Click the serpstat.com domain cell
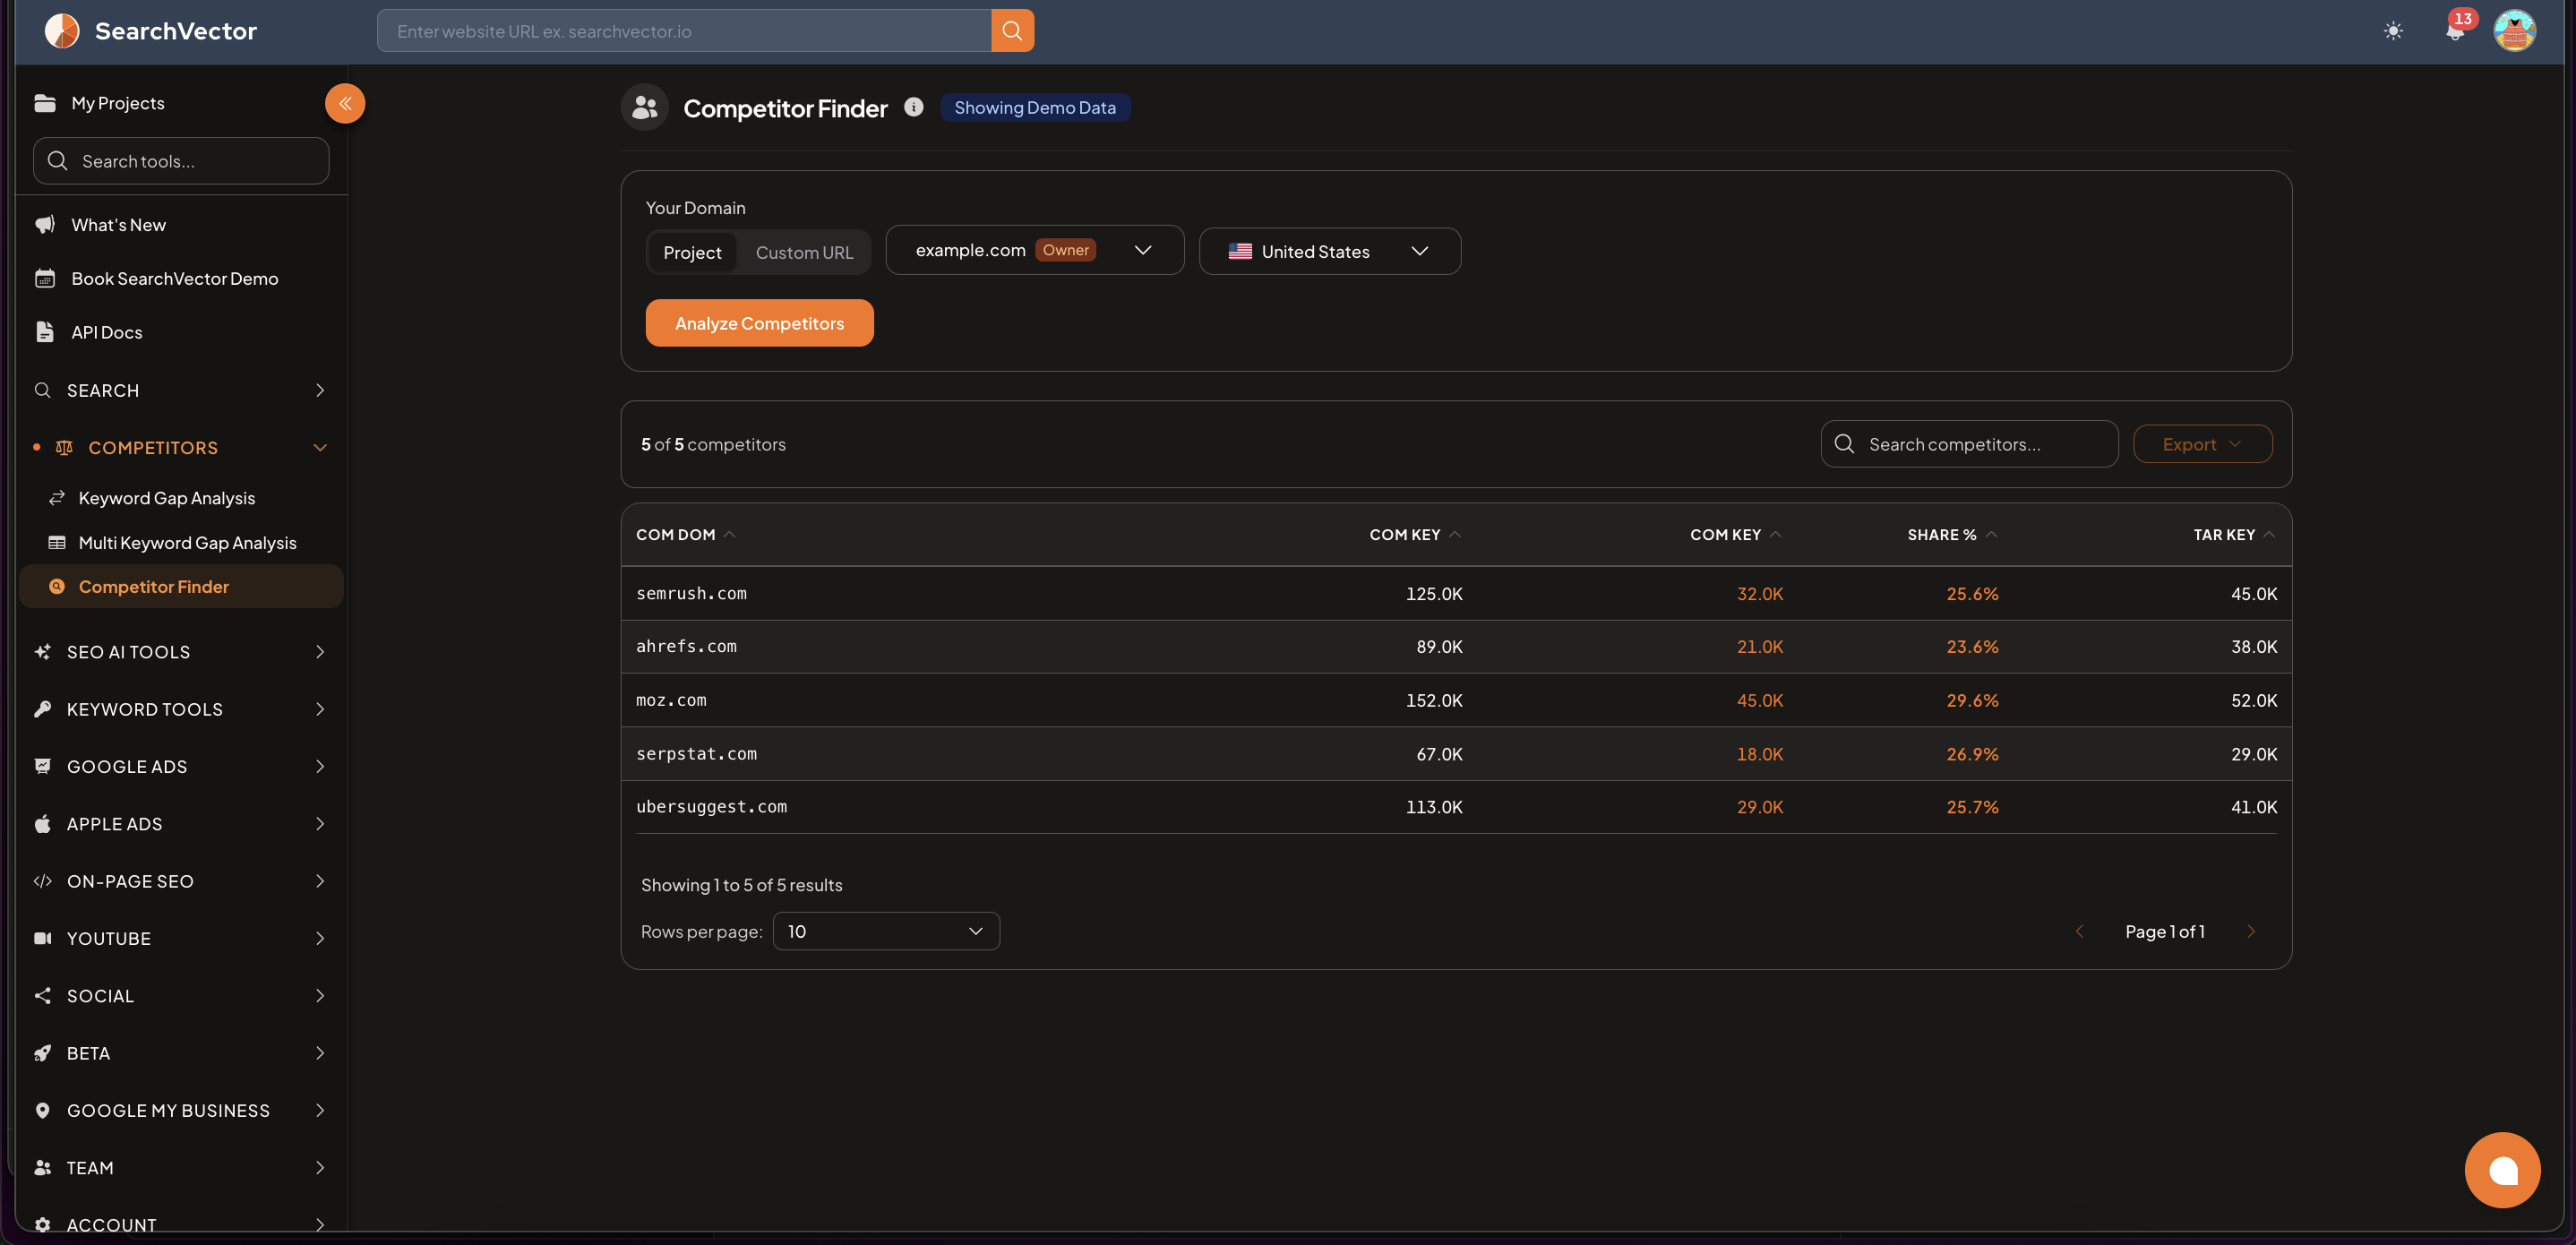The height and width of the screenshot is (1245, 2576). [696, 754]
